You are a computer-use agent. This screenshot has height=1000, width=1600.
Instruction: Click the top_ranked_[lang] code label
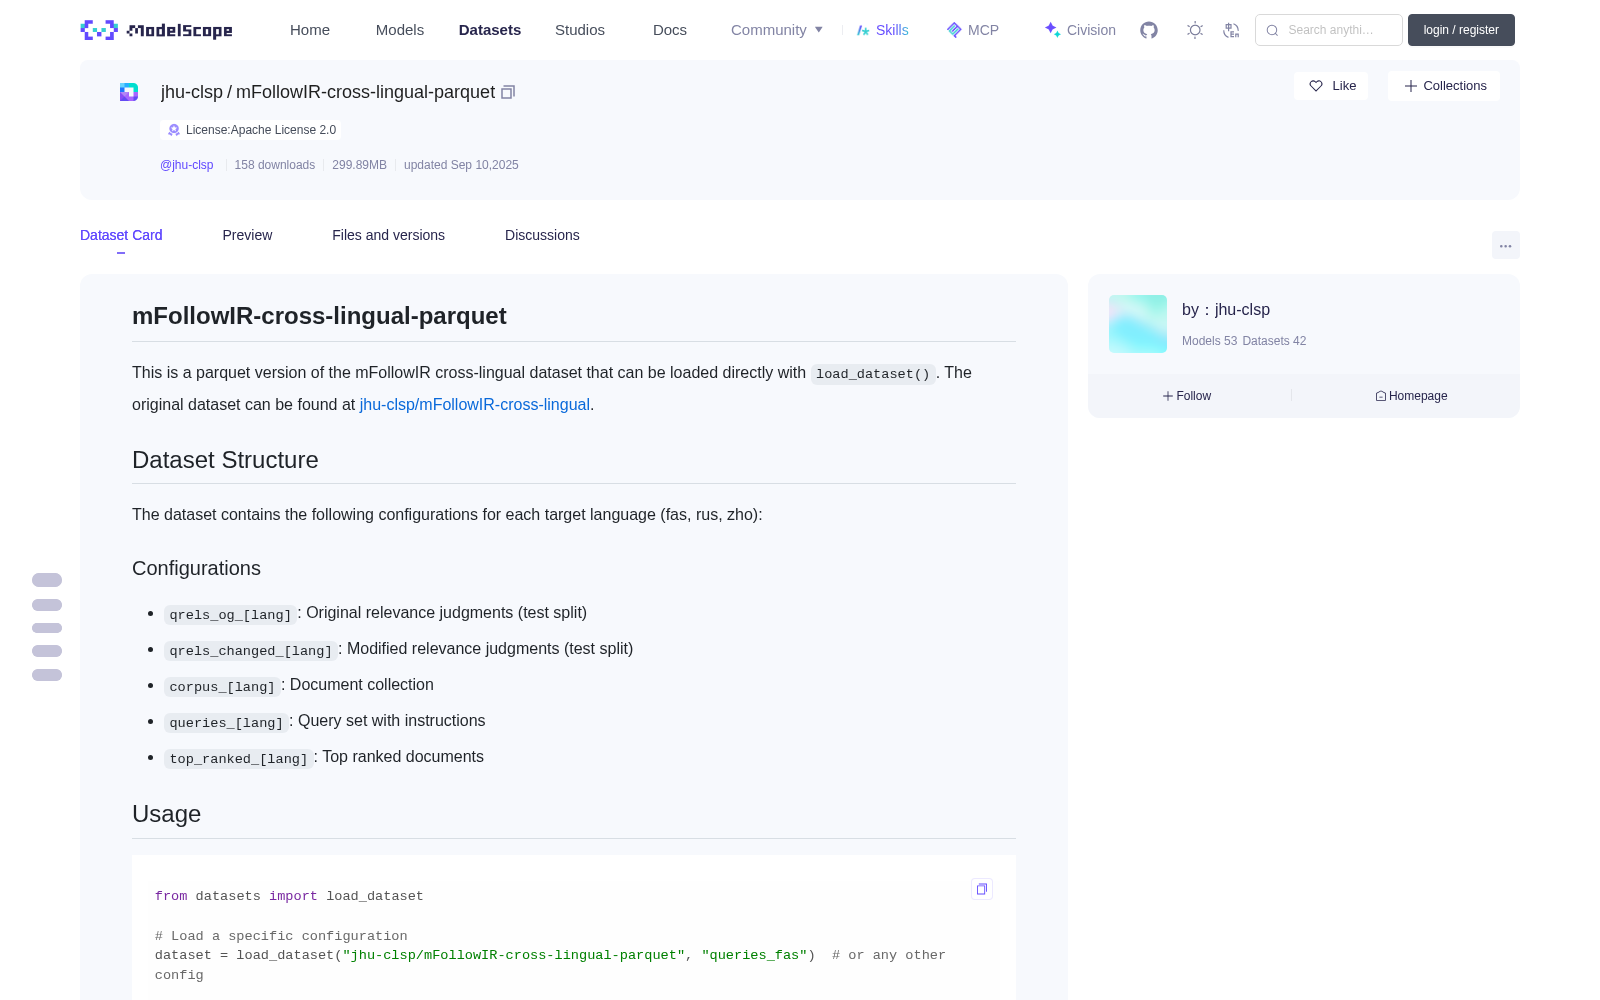point(238,758)
